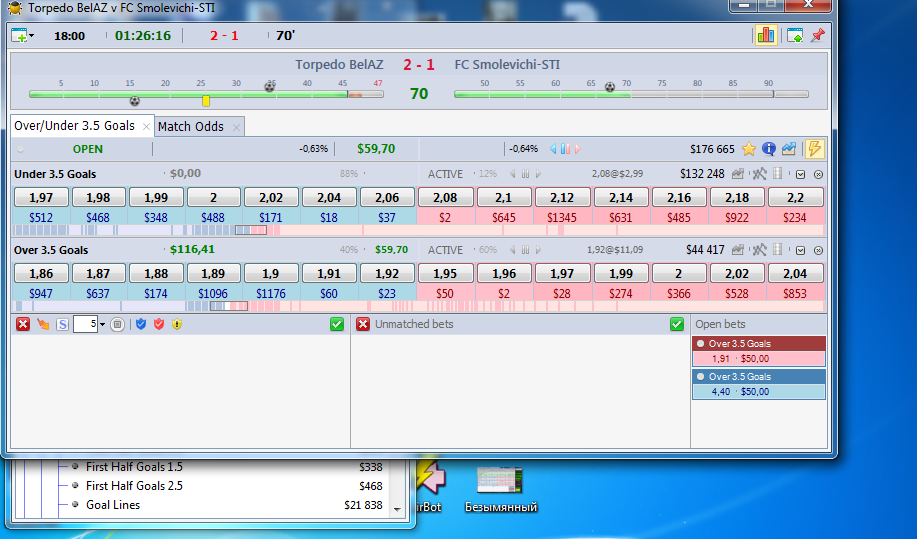Viewport: 917px width, 539px height.
Task: Open the stake value dropdown arrow
Action: tap(102, 324)
